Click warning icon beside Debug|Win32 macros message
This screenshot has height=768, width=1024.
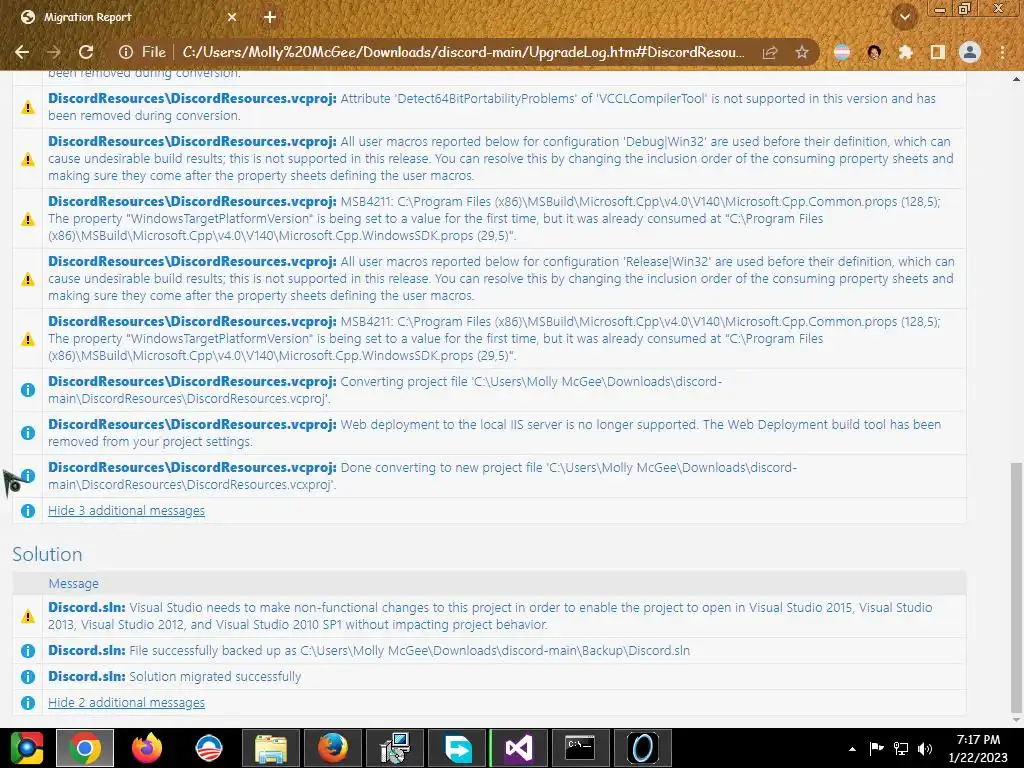coord(27,159)
